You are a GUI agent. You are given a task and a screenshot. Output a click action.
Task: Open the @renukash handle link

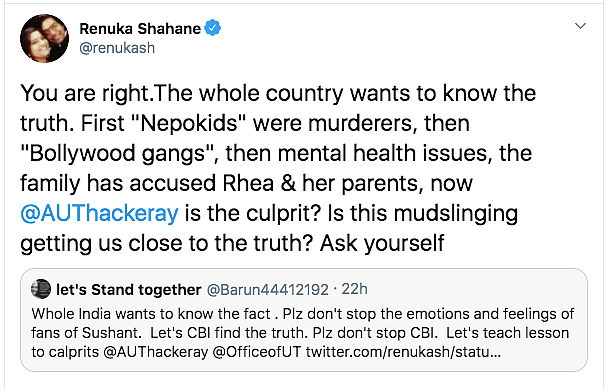(117, 48)
